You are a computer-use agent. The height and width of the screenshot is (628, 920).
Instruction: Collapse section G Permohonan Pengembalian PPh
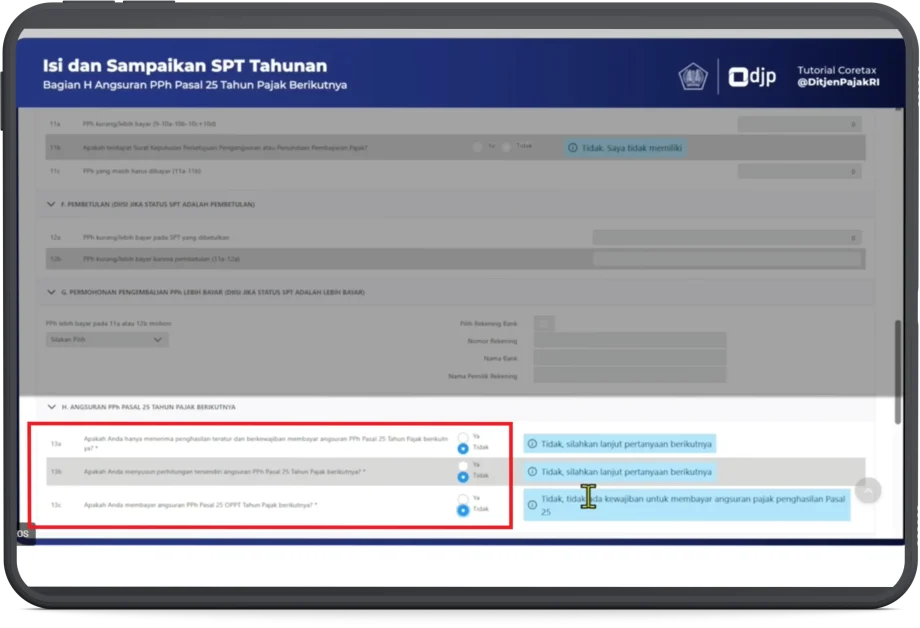pos(51,292)
